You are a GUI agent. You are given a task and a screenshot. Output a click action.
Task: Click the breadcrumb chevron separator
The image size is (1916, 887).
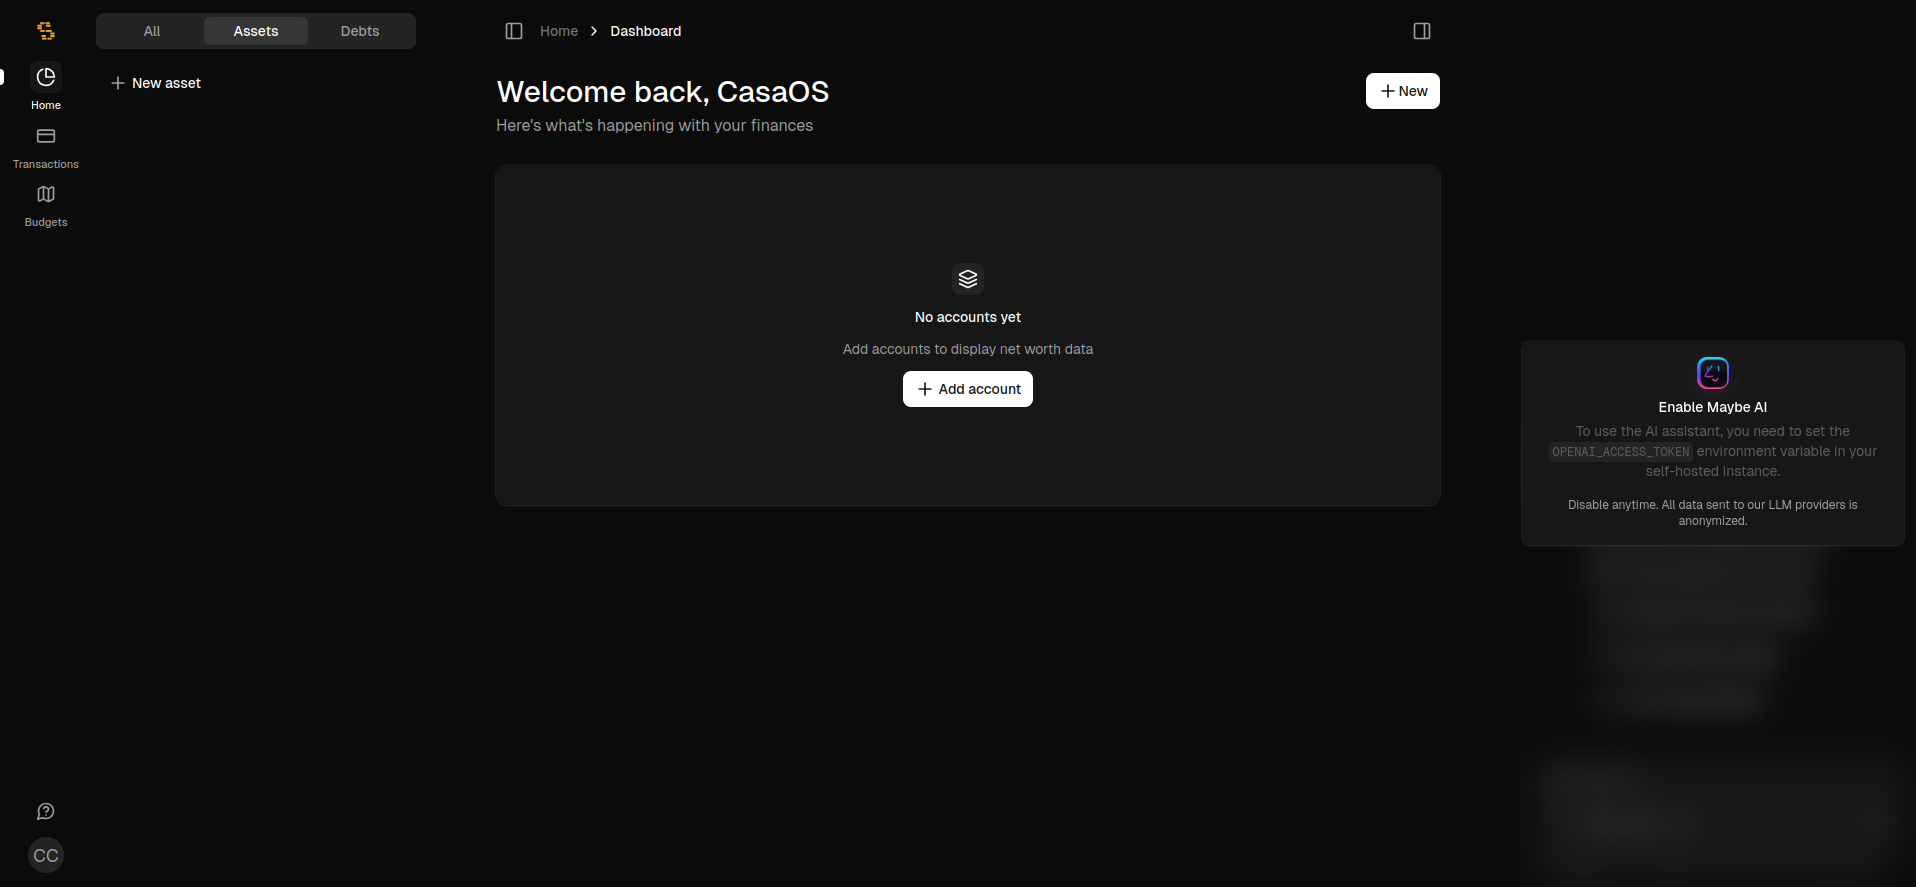click(594, 31)
